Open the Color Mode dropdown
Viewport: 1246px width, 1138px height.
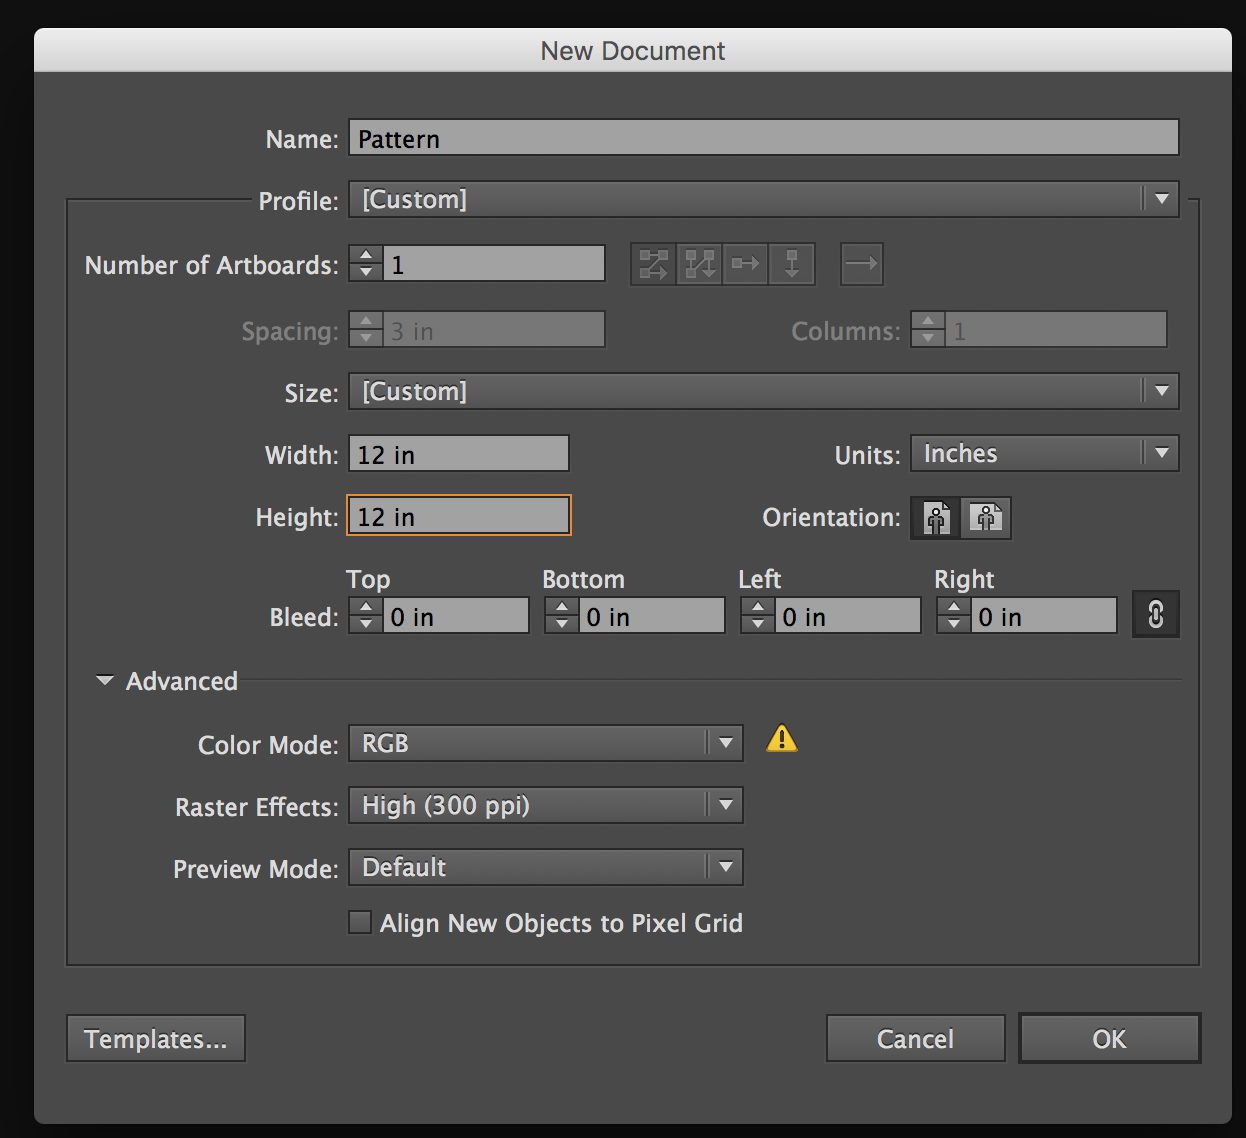(545, 744)
